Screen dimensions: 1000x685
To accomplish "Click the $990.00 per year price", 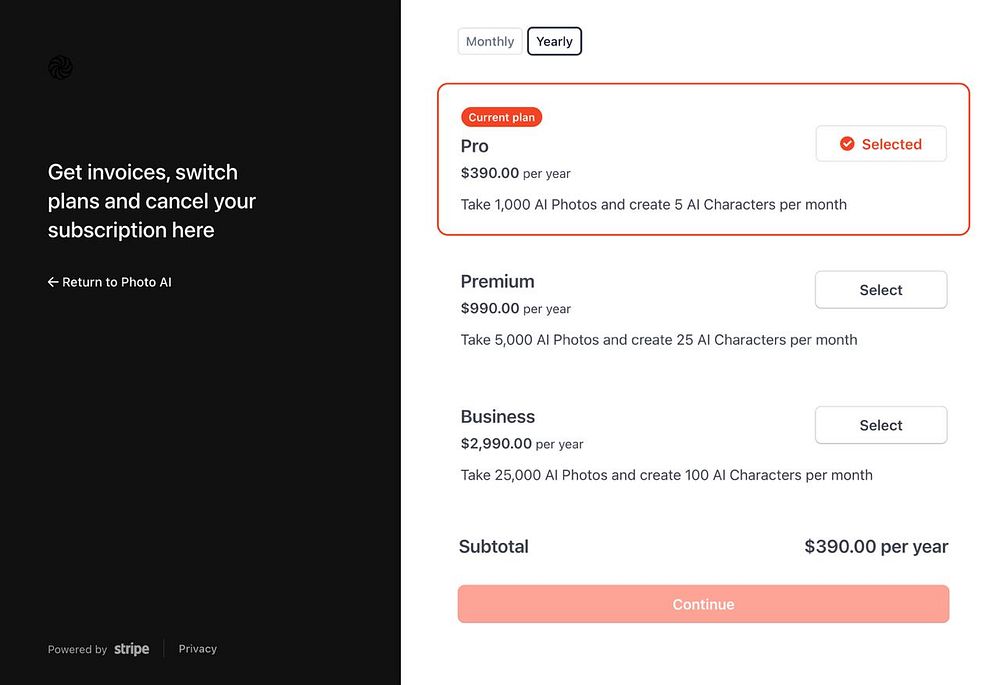I will (516, 309).
